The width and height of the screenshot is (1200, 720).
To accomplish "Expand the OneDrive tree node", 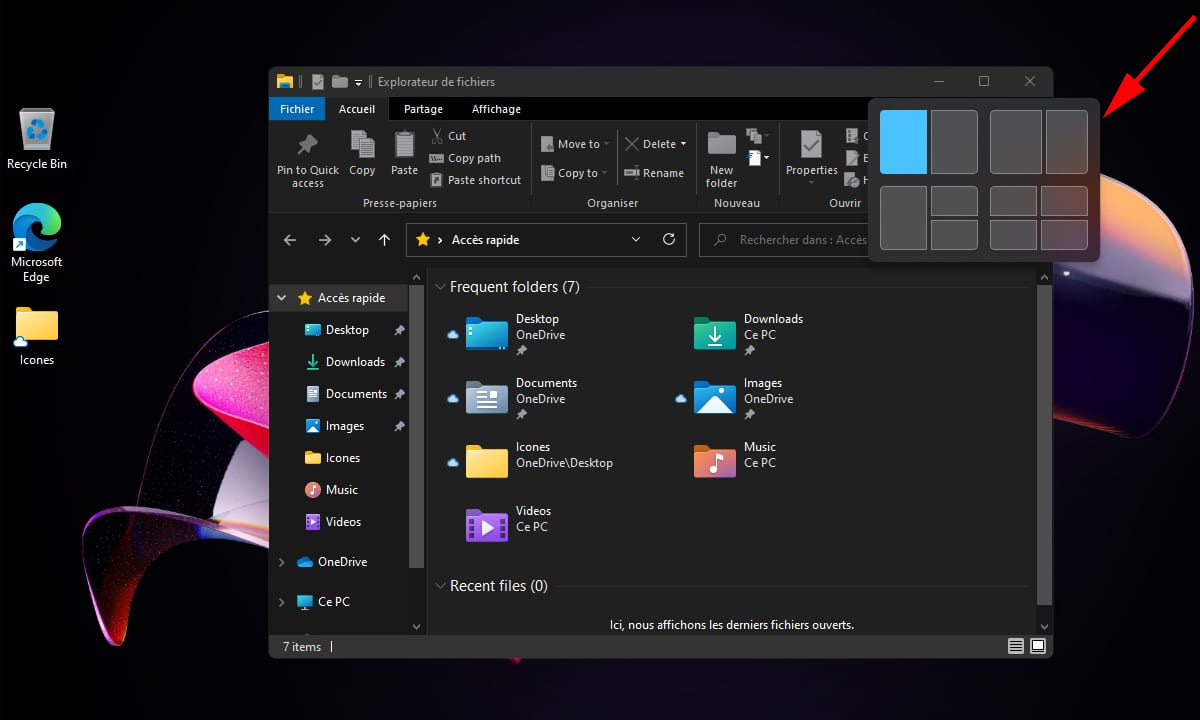I will (x=281, y=562).
